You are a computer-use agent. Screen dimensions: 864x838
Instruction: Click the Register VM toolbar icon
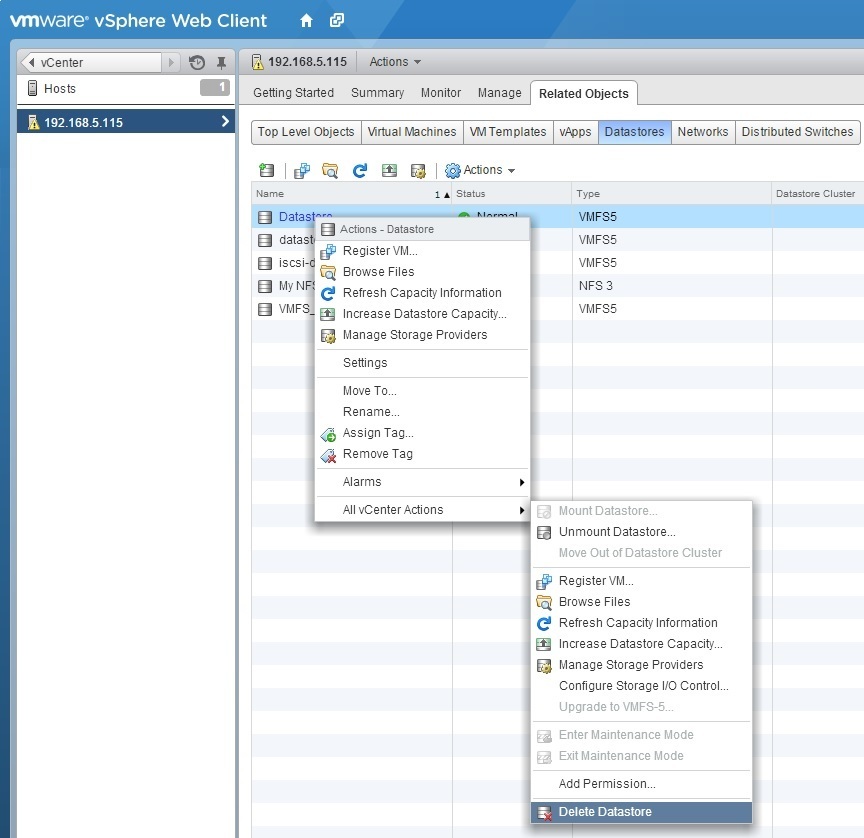pyautogui.click(x=302, y=171)
